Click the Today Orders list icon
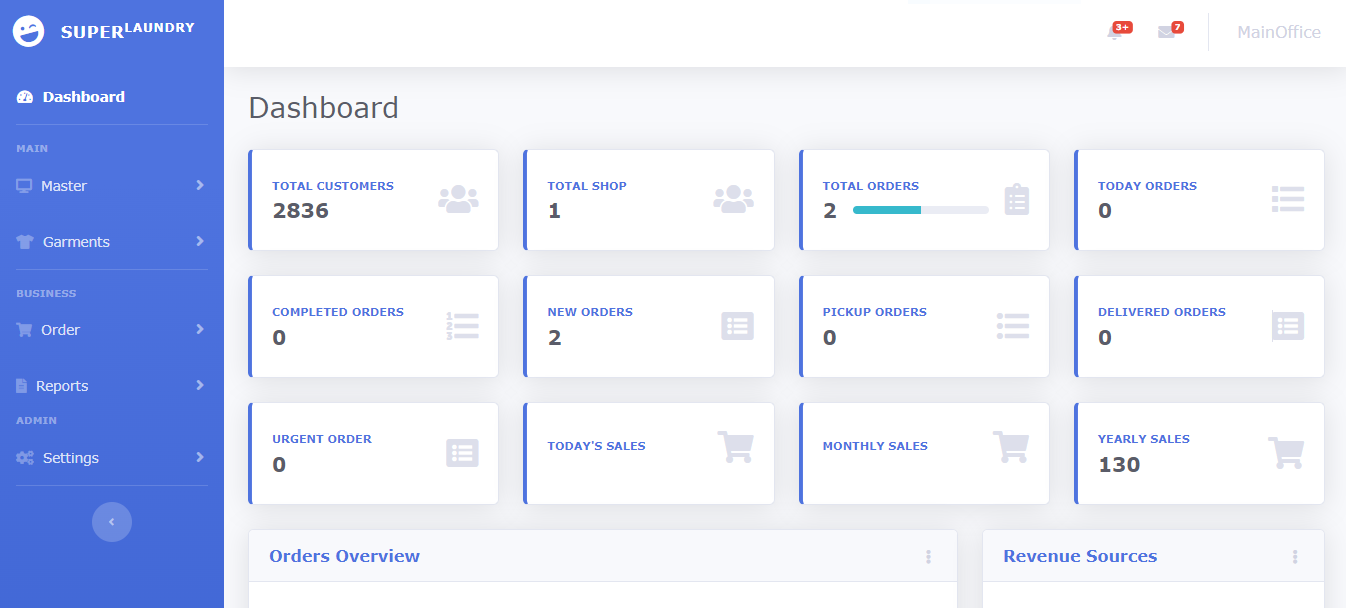The image size is (1346, 608). tap(1288, 199)
